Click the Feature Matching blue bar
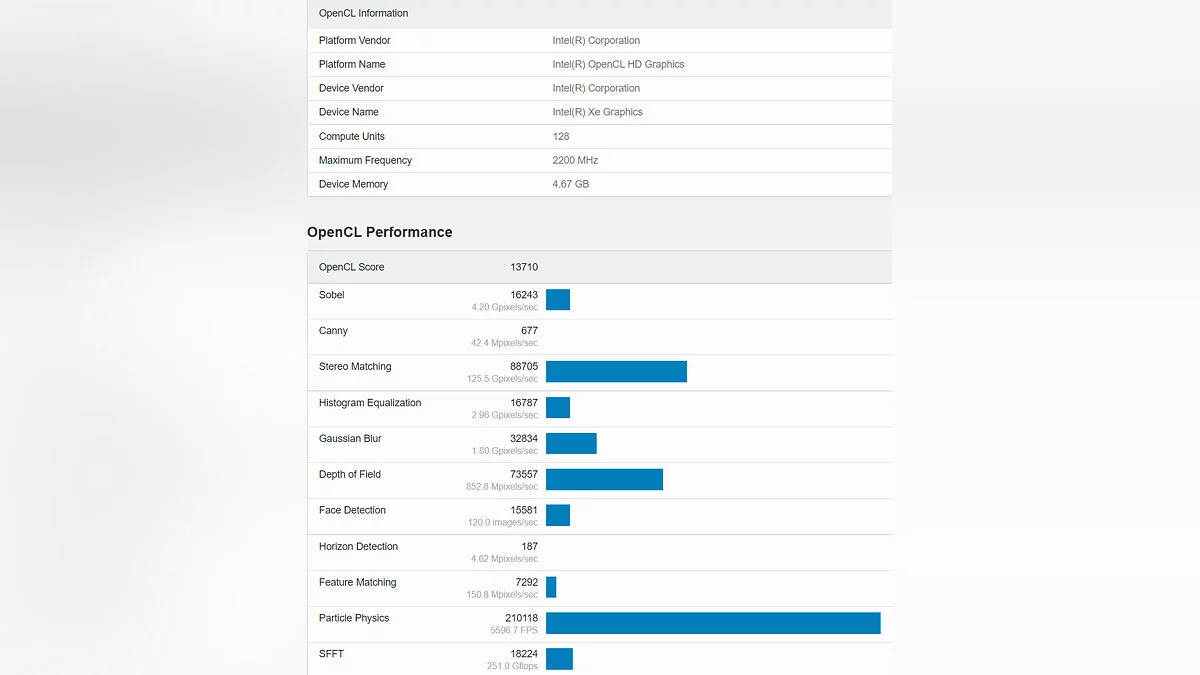 (x=551, y=587)
